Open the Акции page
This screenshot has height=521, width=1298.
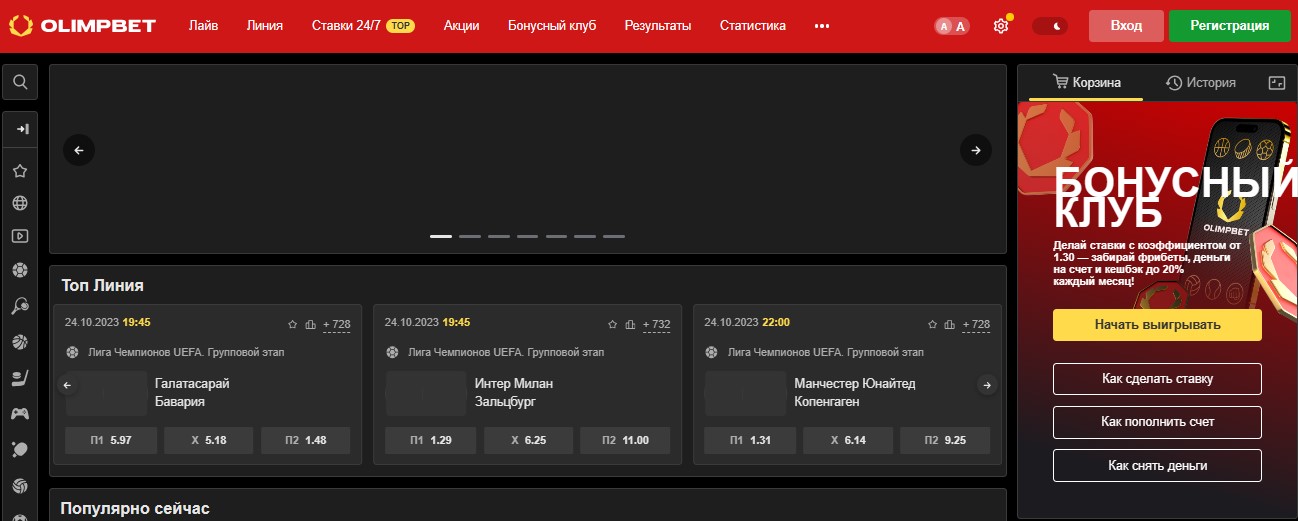coord(461,26)
